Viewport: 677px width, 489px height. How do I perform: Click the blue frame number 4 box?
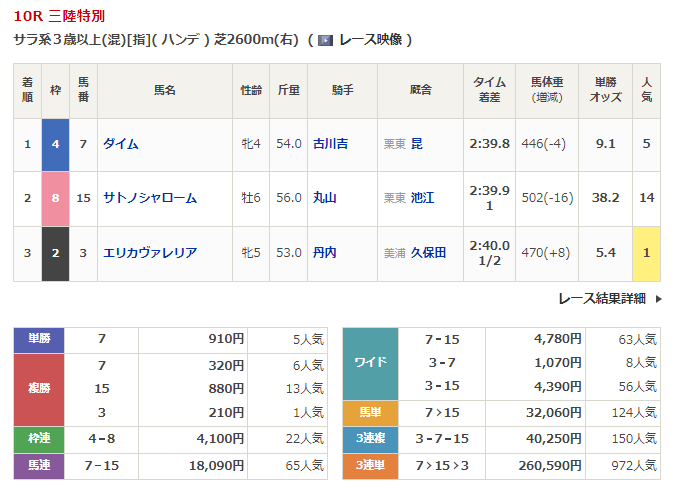click(x=55, y=144)
